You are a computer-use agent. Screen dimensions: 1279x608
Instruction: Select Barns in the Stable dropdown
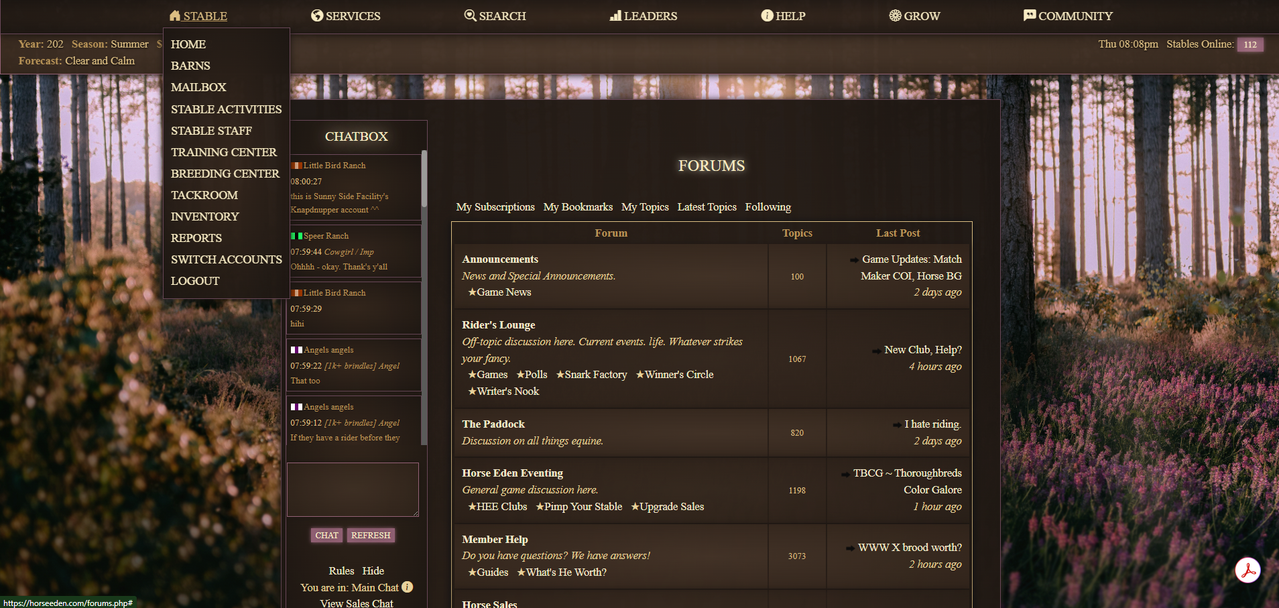tap(190, 66)
